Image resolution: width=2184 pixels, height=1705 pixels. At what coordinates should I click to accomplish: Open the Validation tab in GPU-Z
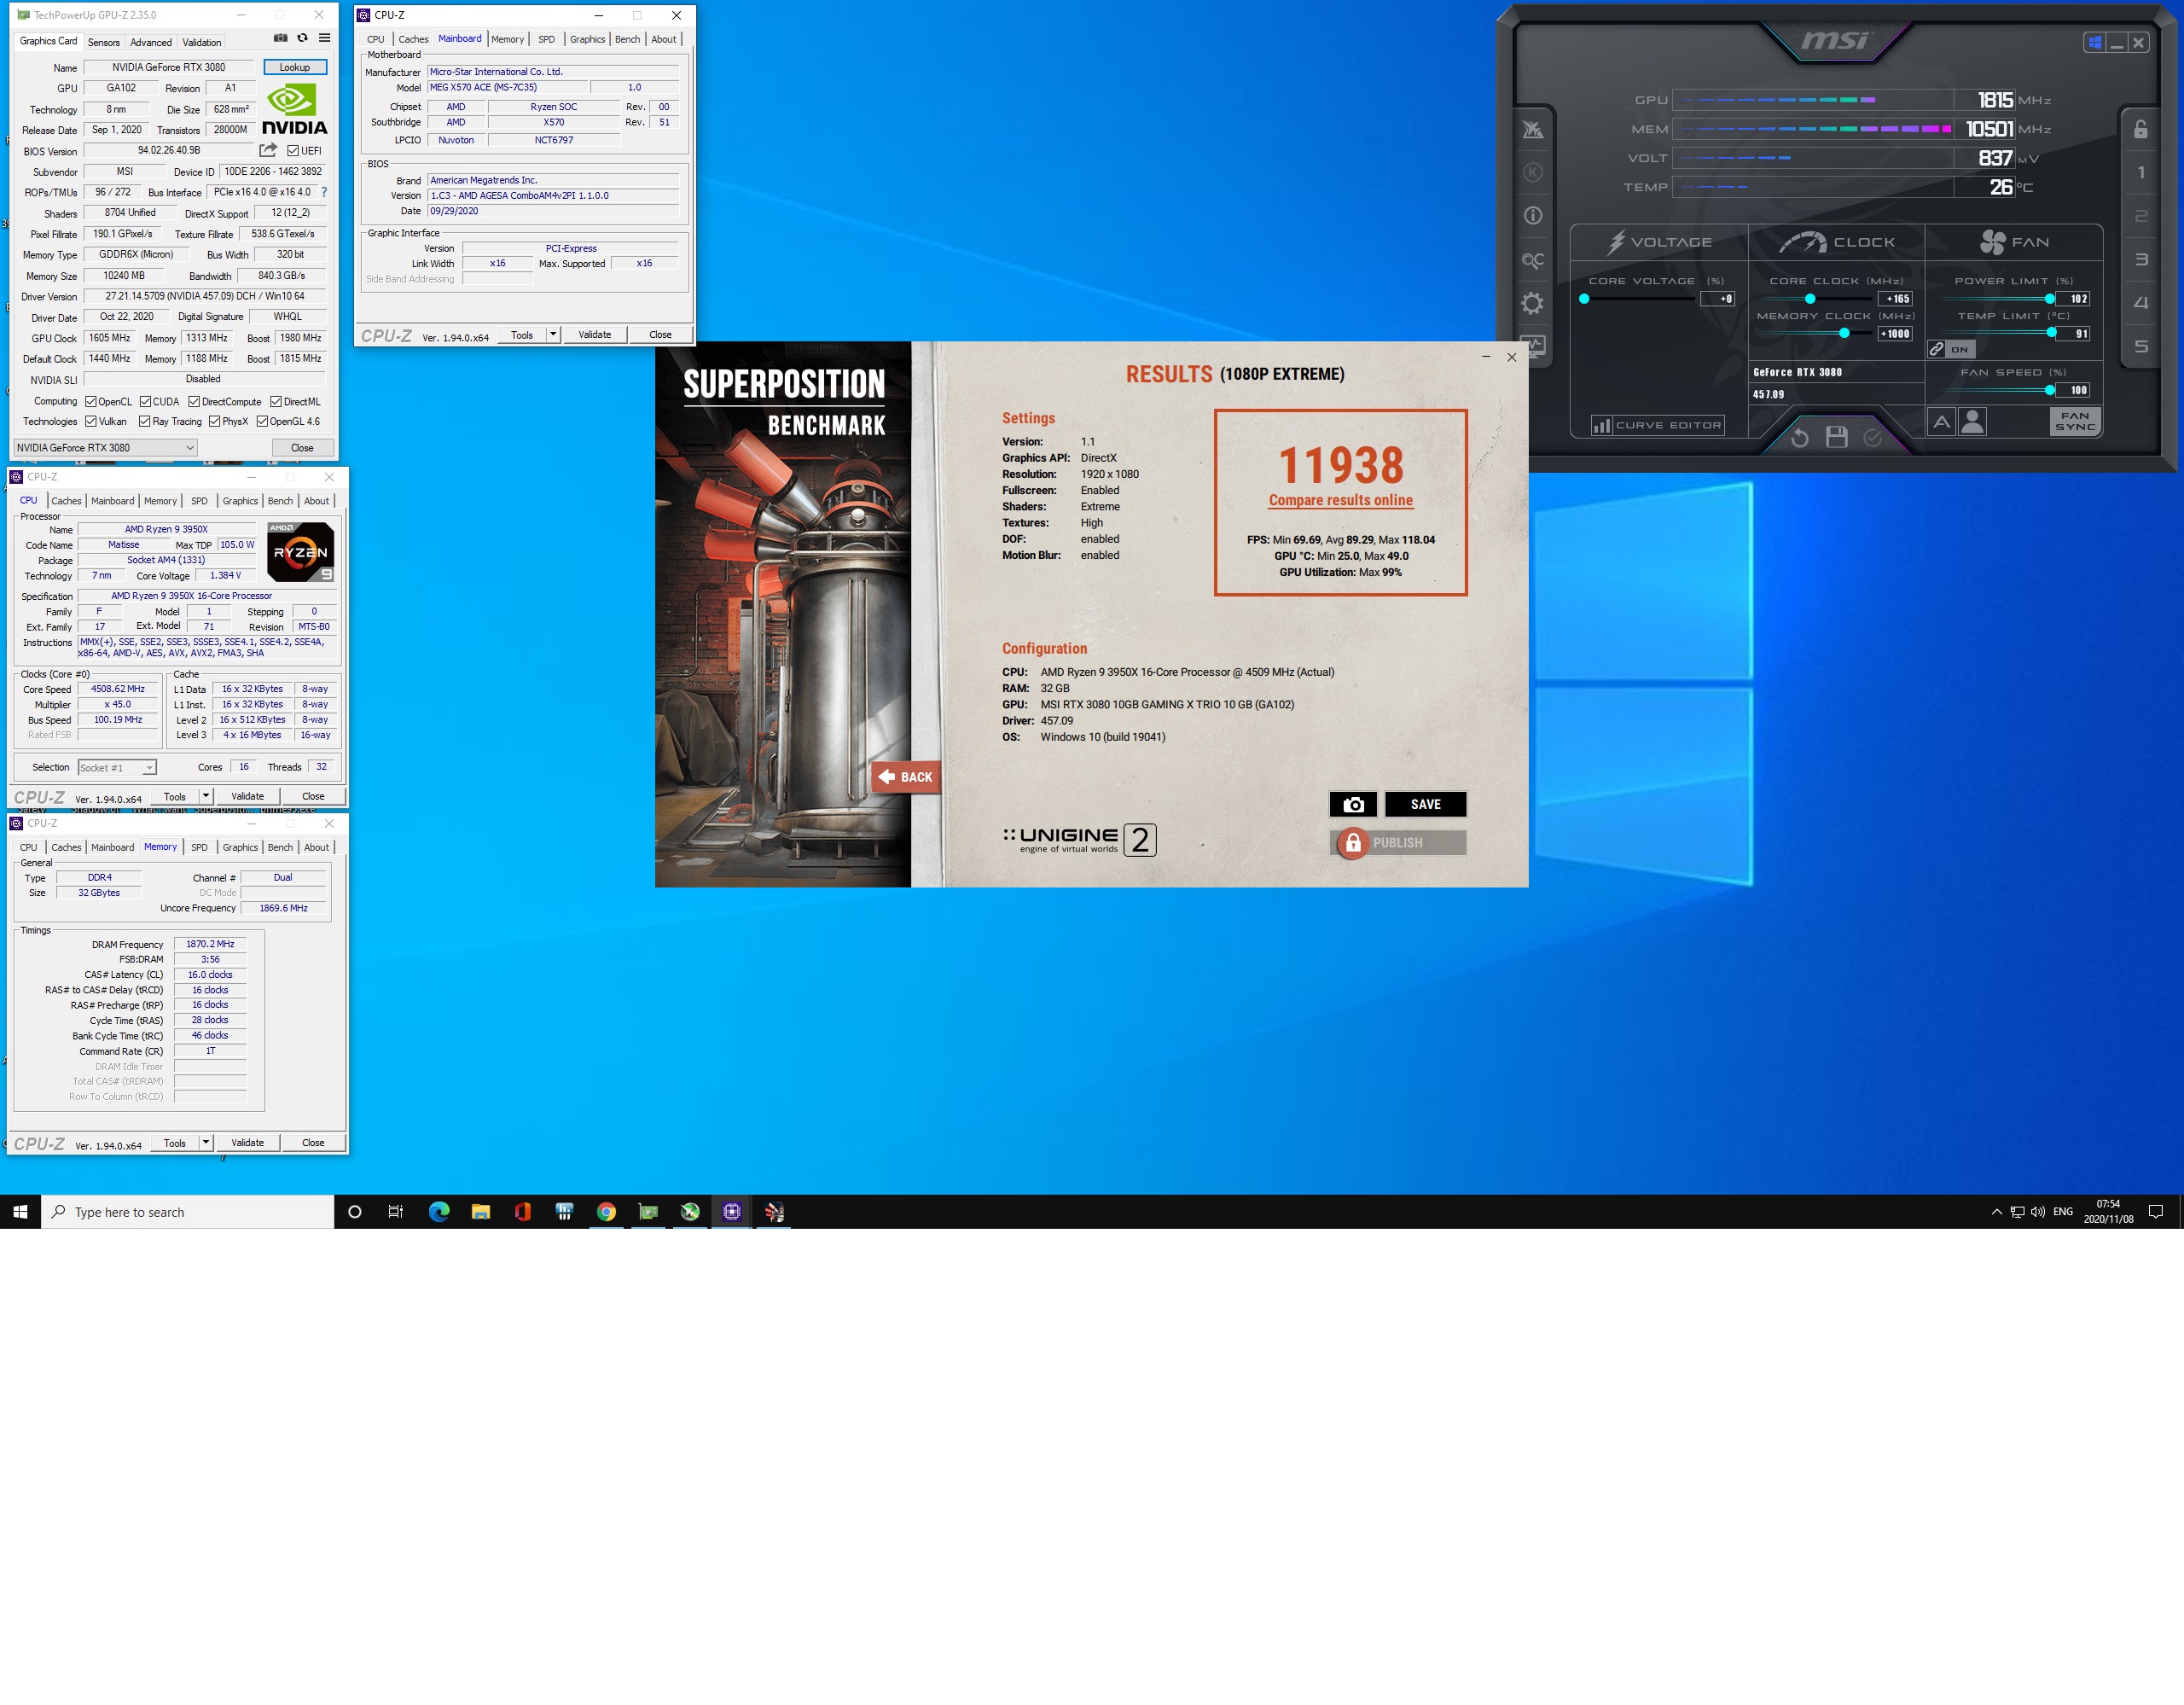[x=202, y=42]
